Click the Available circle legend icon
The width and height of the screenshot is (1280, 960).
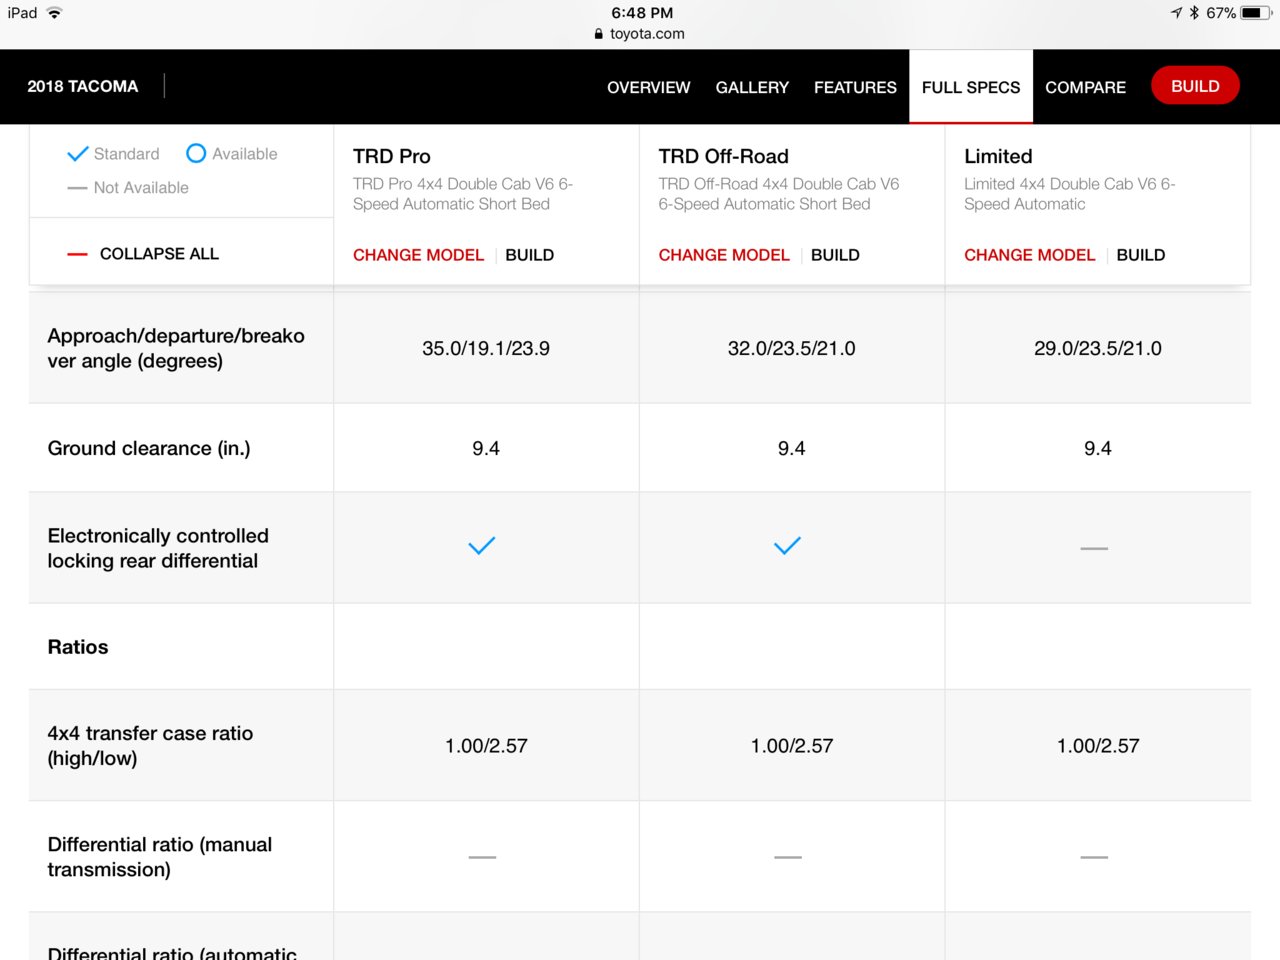point(196,153)
